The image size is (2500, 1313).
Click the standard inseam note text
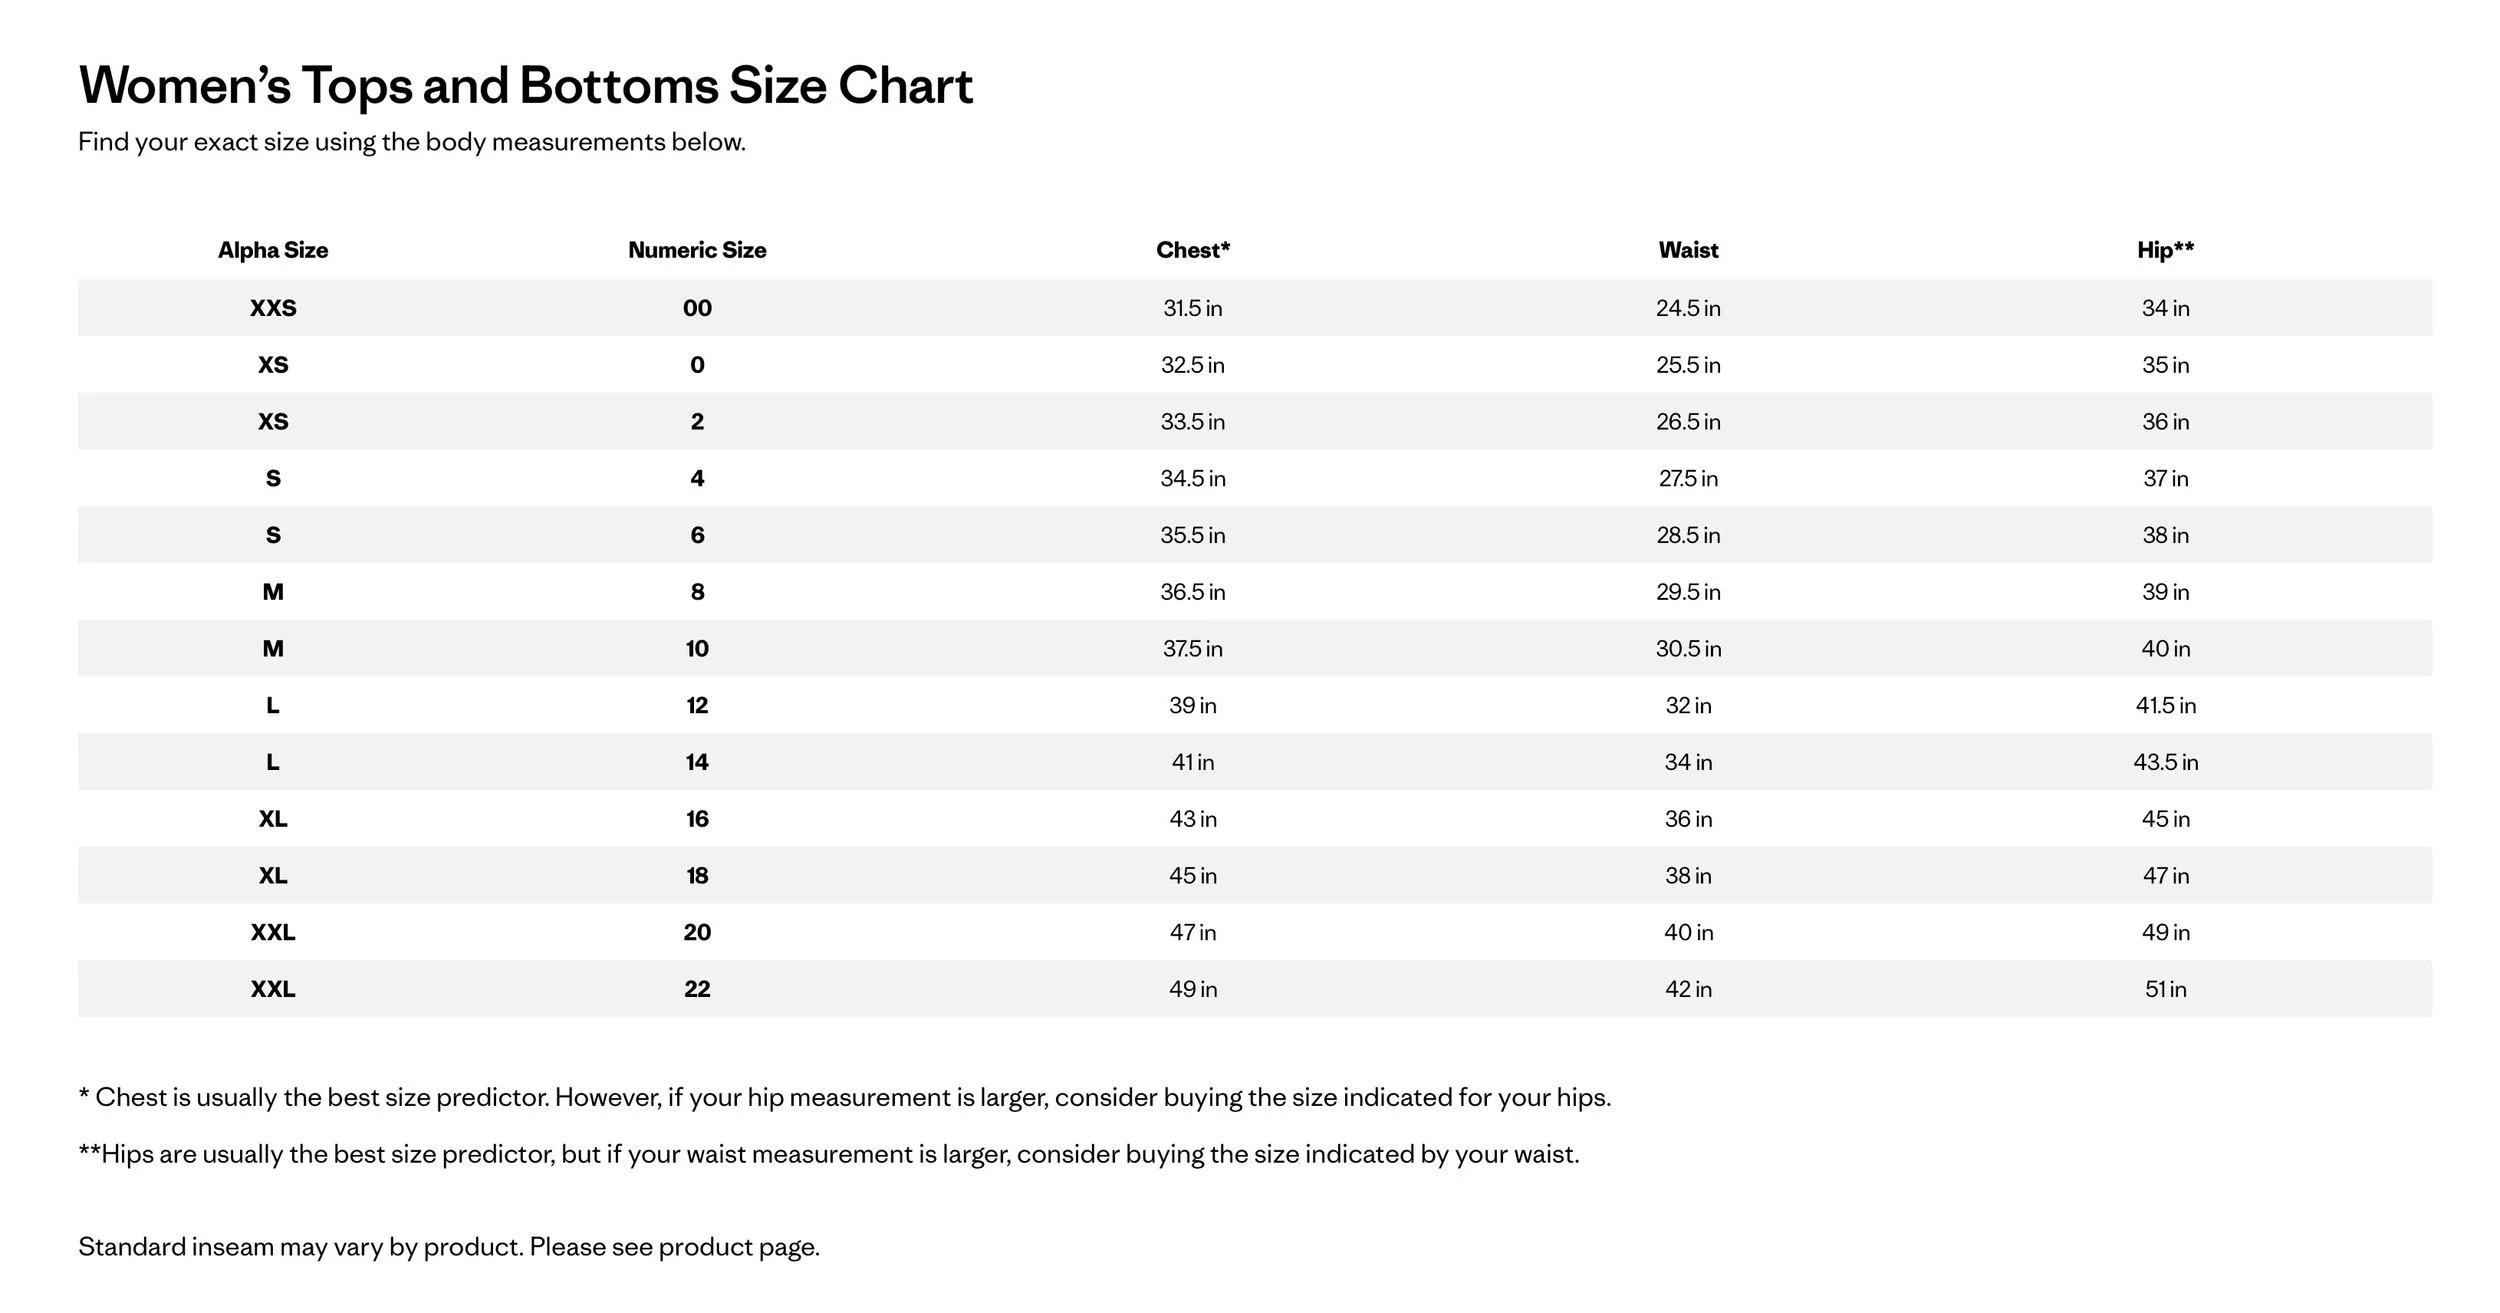click(x=449, y=1247)
